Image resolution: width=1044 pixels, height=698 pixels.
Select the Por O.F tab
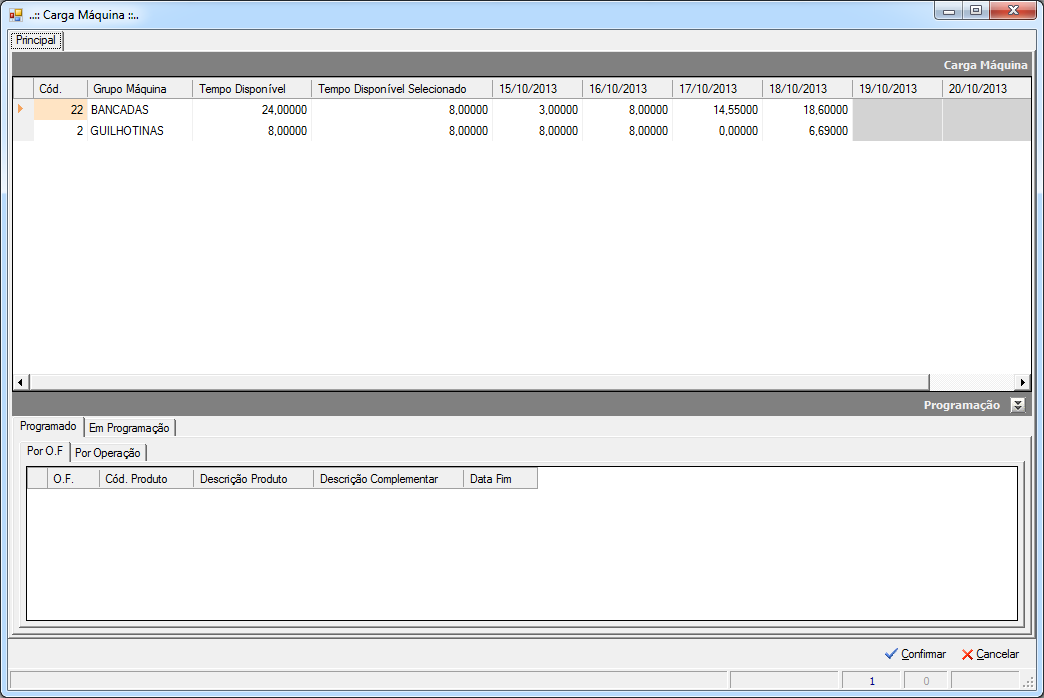coord(45,451)
